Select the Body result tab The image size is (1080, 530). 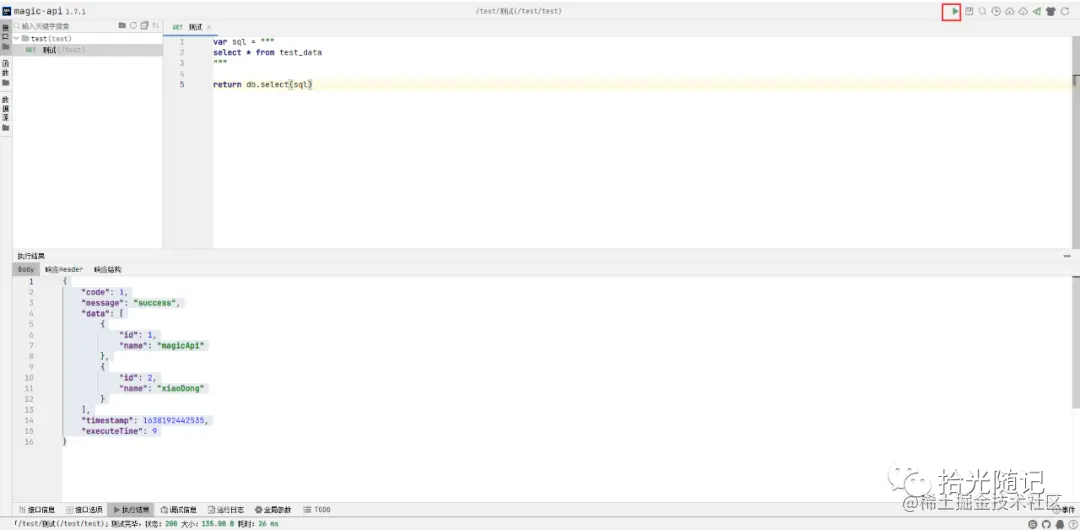(26, 269)
